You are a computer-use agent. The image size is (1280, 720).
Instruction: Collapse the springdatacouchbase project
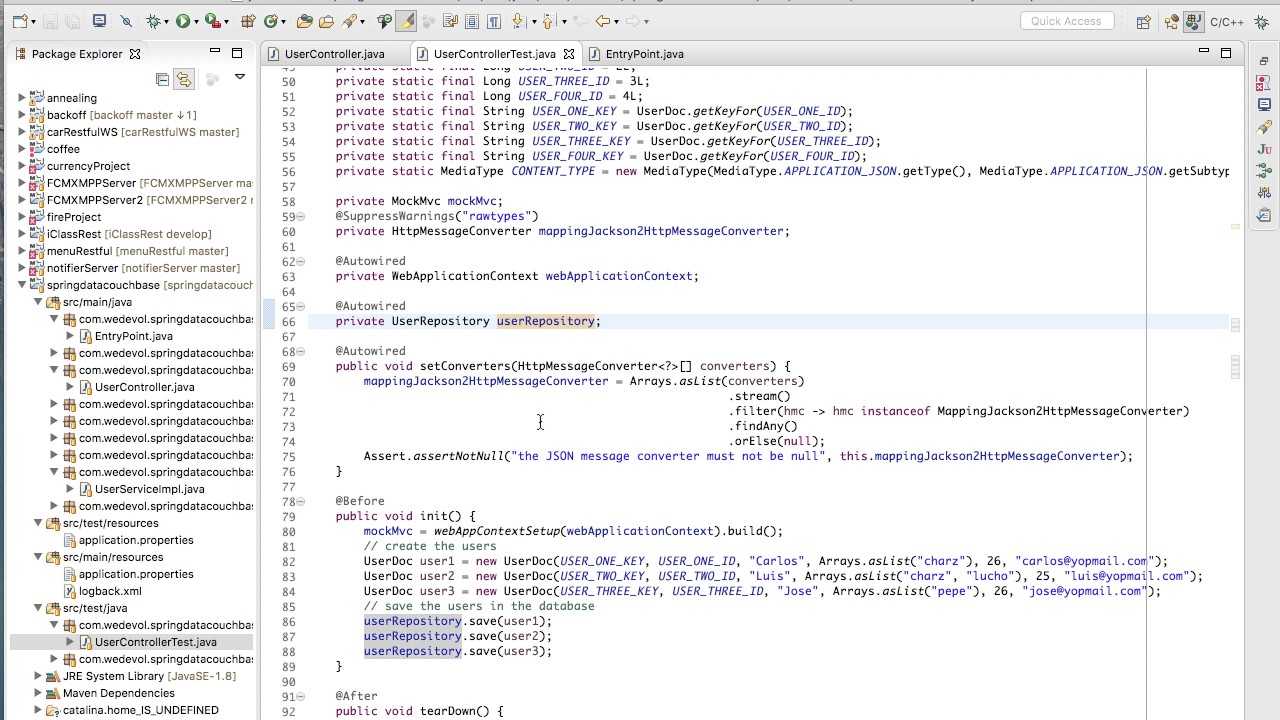pyautogui.click(x=22, y=285)
